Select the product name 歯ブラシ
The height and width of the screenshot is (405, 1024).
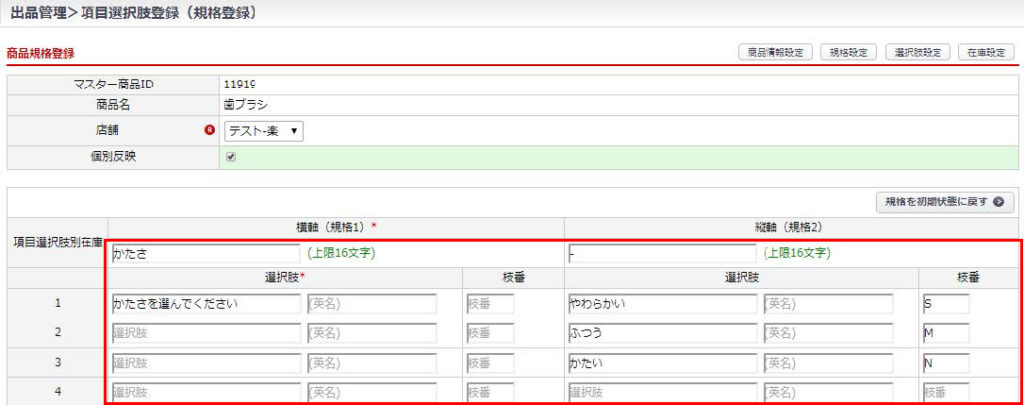click(245, 104)
